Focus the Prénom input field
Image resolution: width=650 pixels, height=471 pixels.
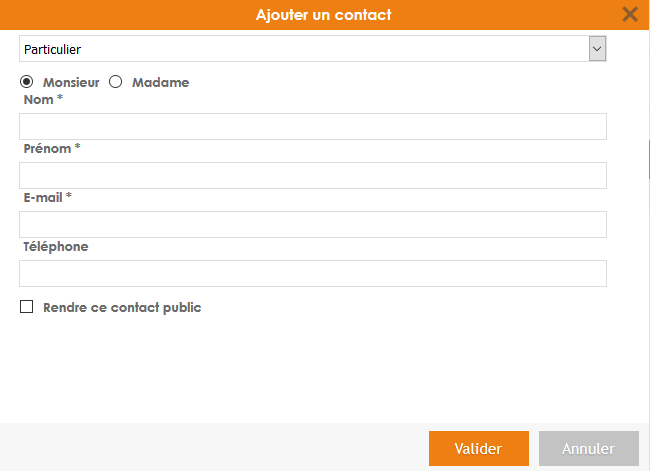(x=313, y=175)
